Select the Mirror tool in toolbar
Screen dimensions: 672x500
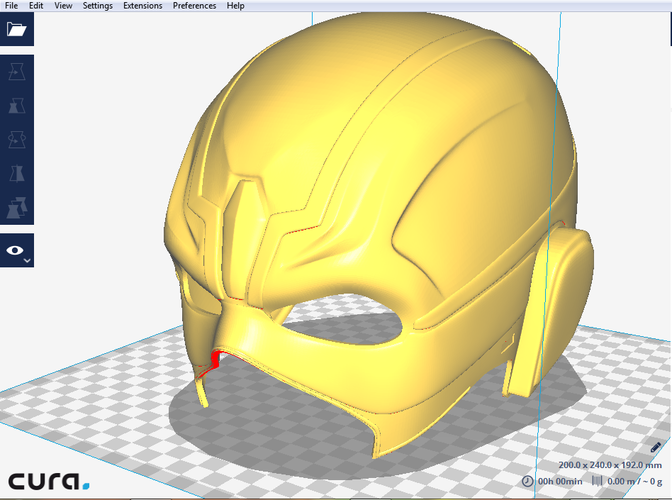[17, 174]
